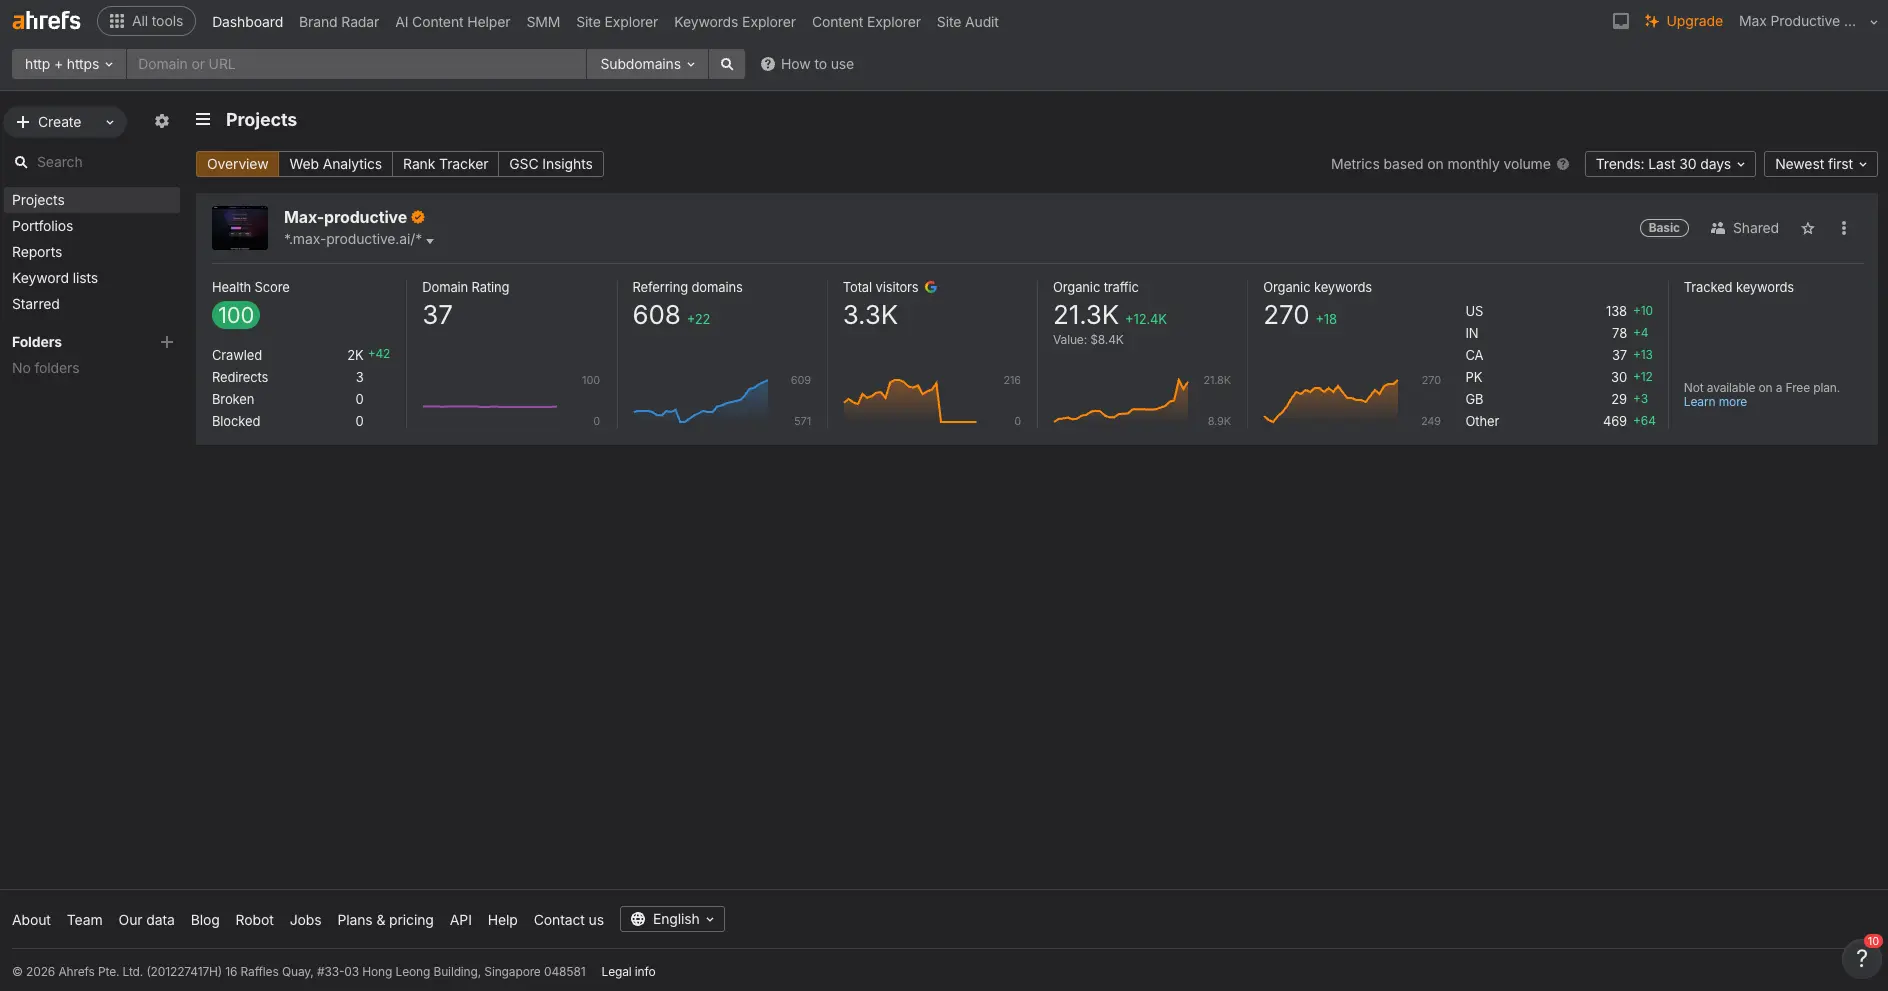
Task: Open the Dashboard menu item
Action: point(247,22)
